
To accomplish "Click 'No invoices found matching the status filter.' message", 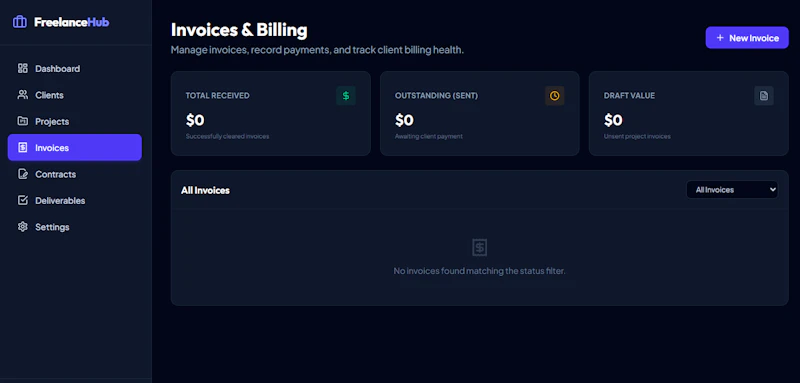I will 480,271.
